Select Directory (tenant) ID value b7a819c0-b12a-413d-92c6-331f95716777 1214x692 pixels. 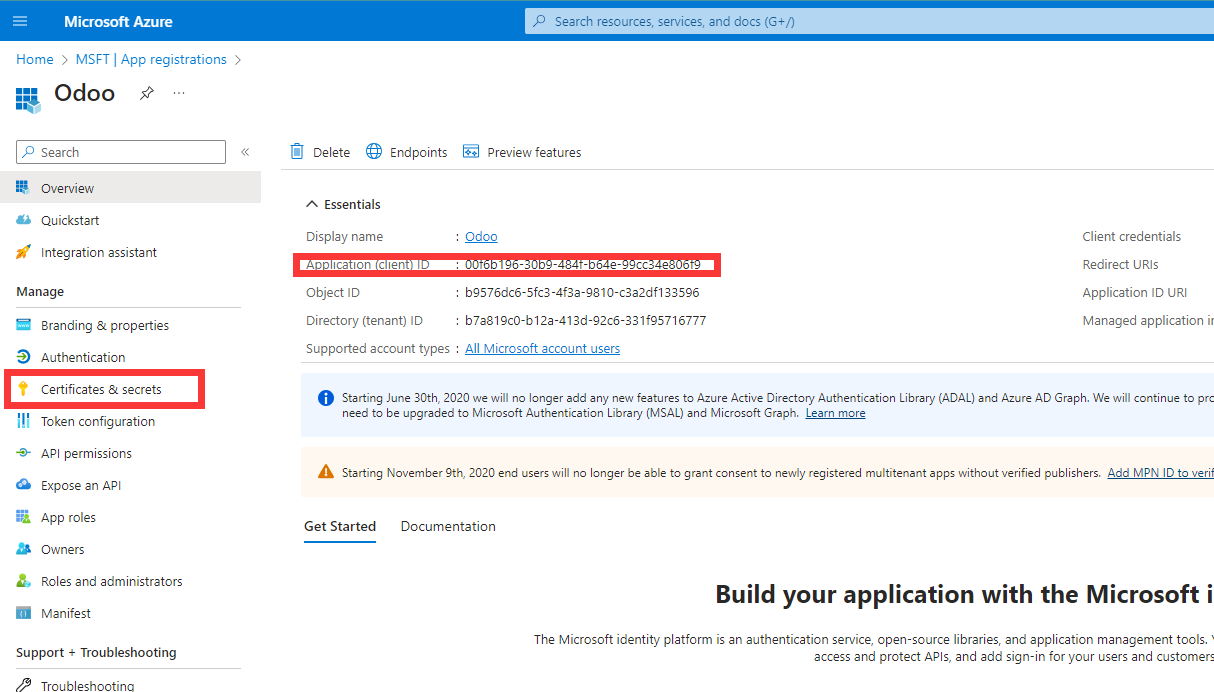tap(586, 321)
